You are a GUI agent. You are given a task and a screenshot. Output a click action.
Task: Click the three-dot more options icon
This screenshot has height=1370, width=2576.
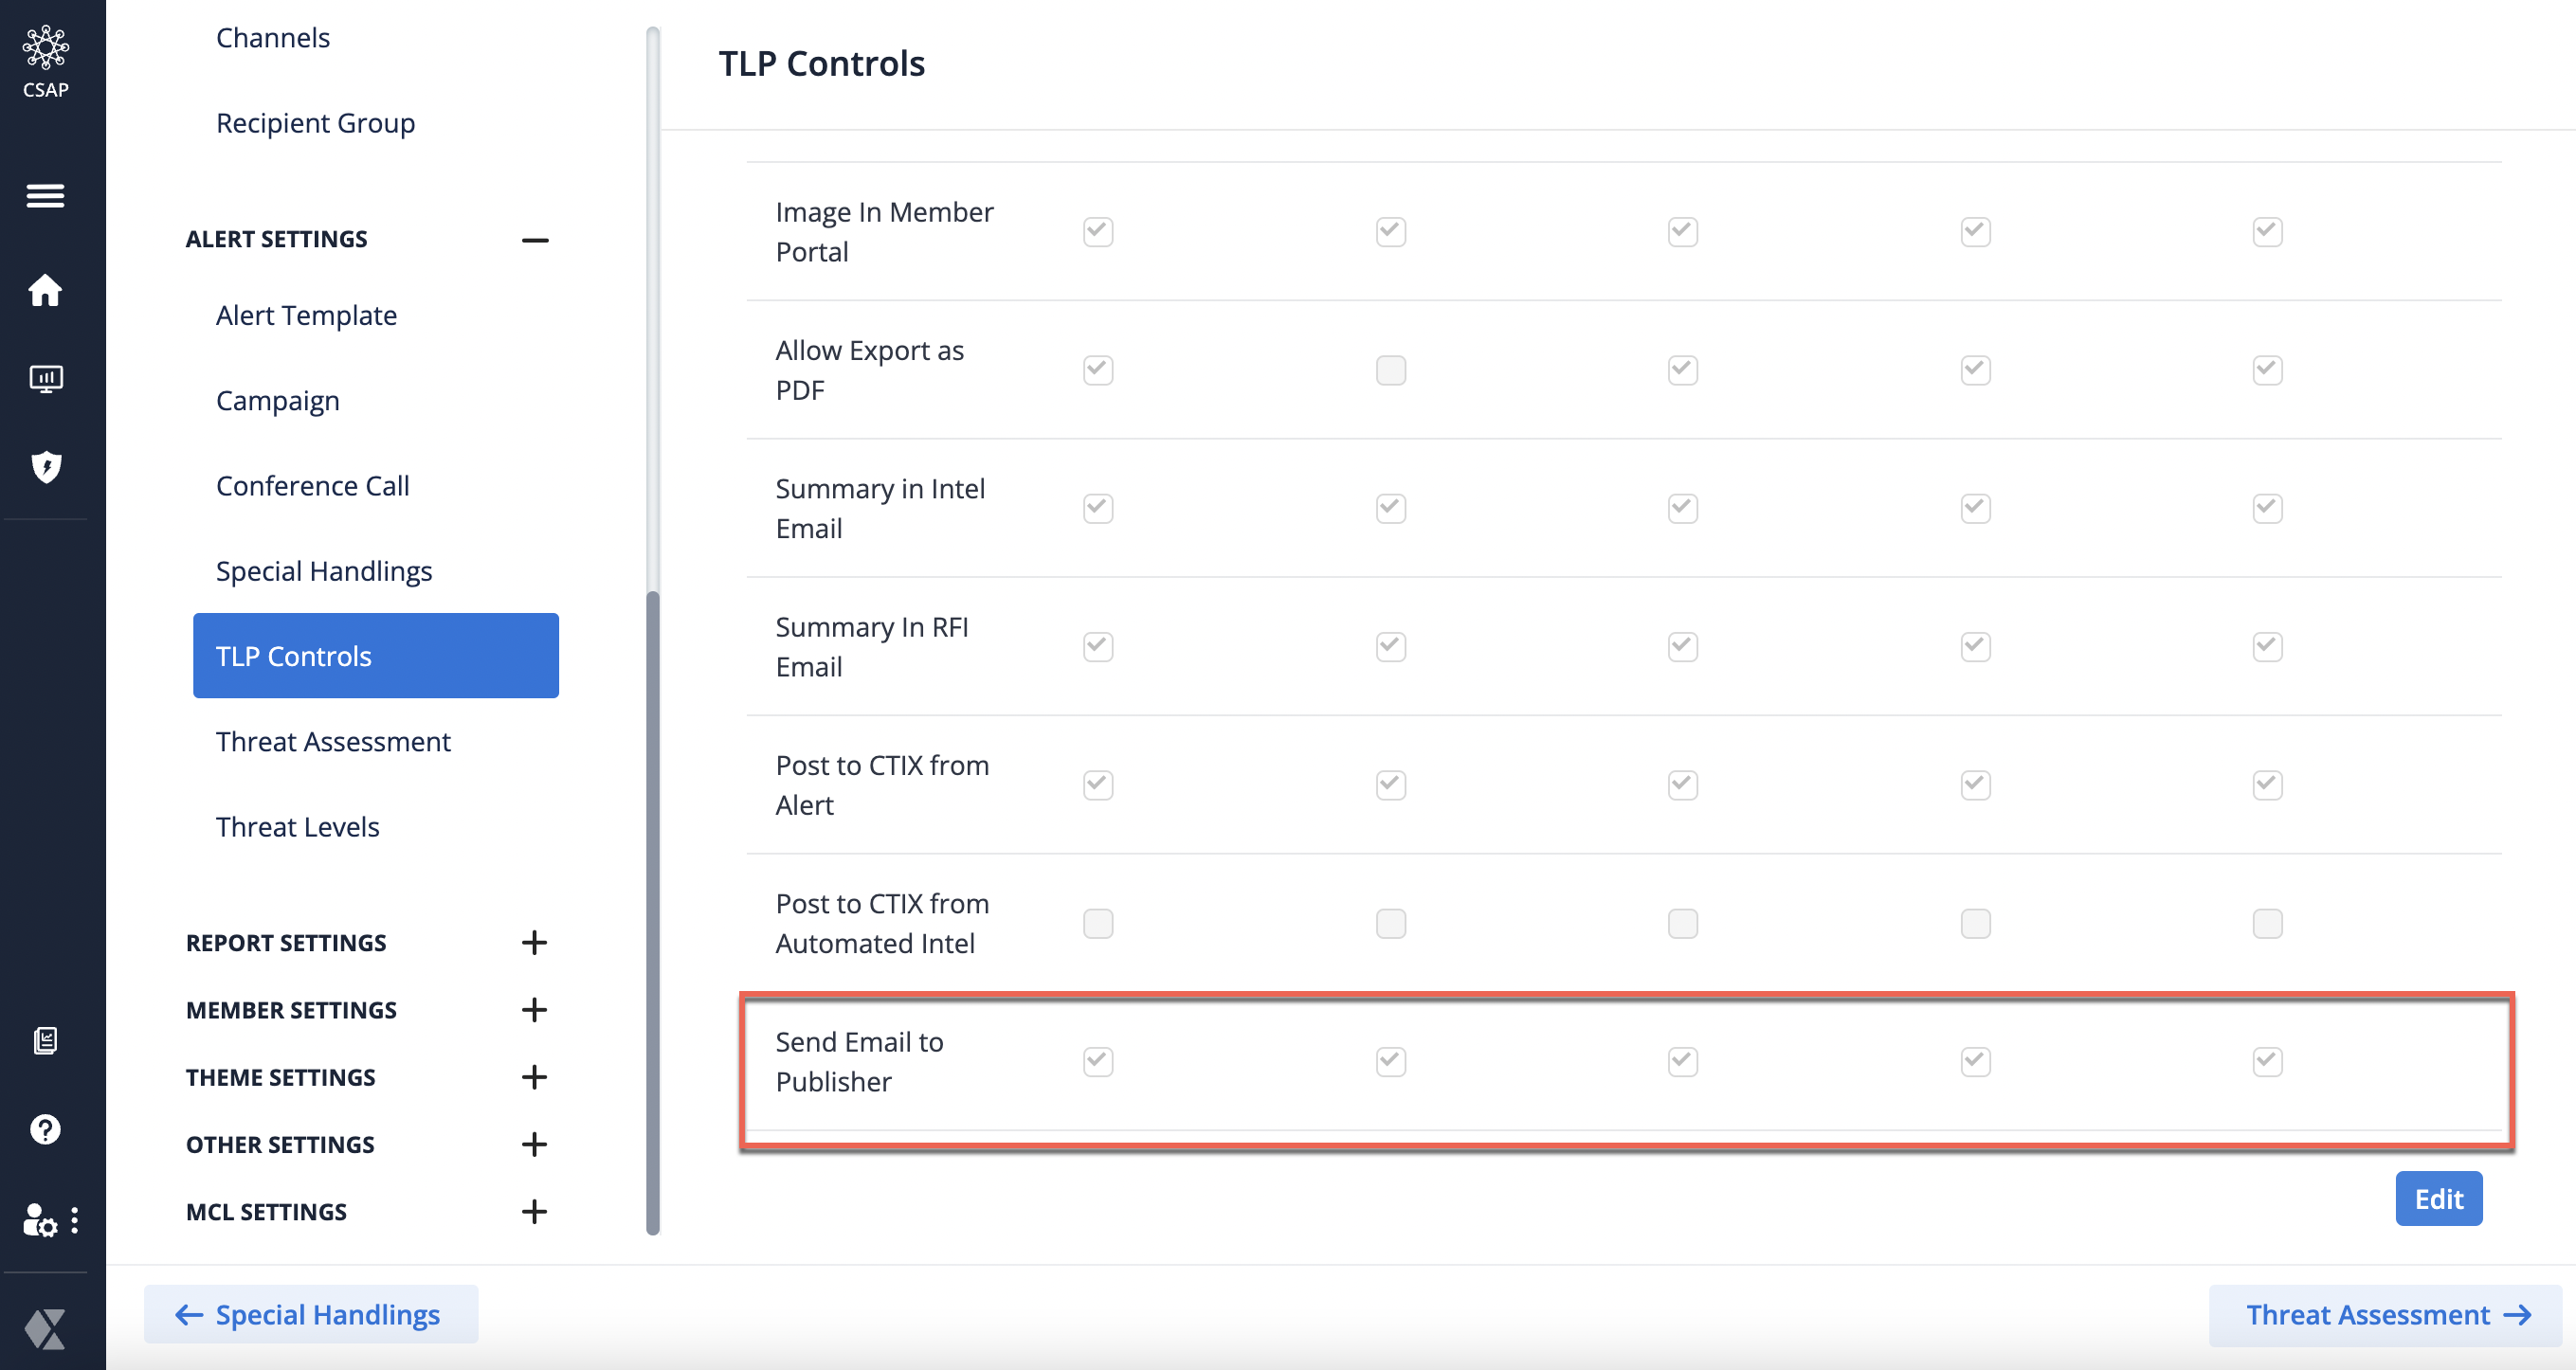75,1220
